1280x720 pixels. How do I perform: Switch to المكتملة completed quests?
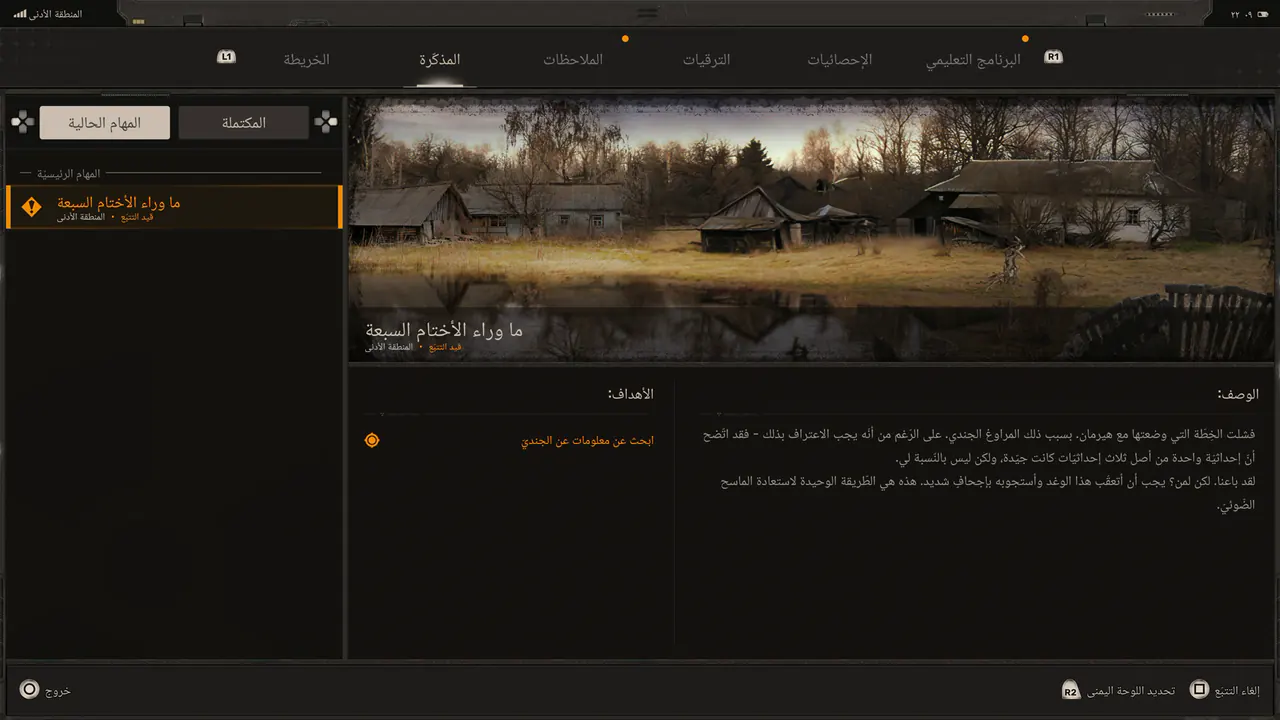click(243, 123)
